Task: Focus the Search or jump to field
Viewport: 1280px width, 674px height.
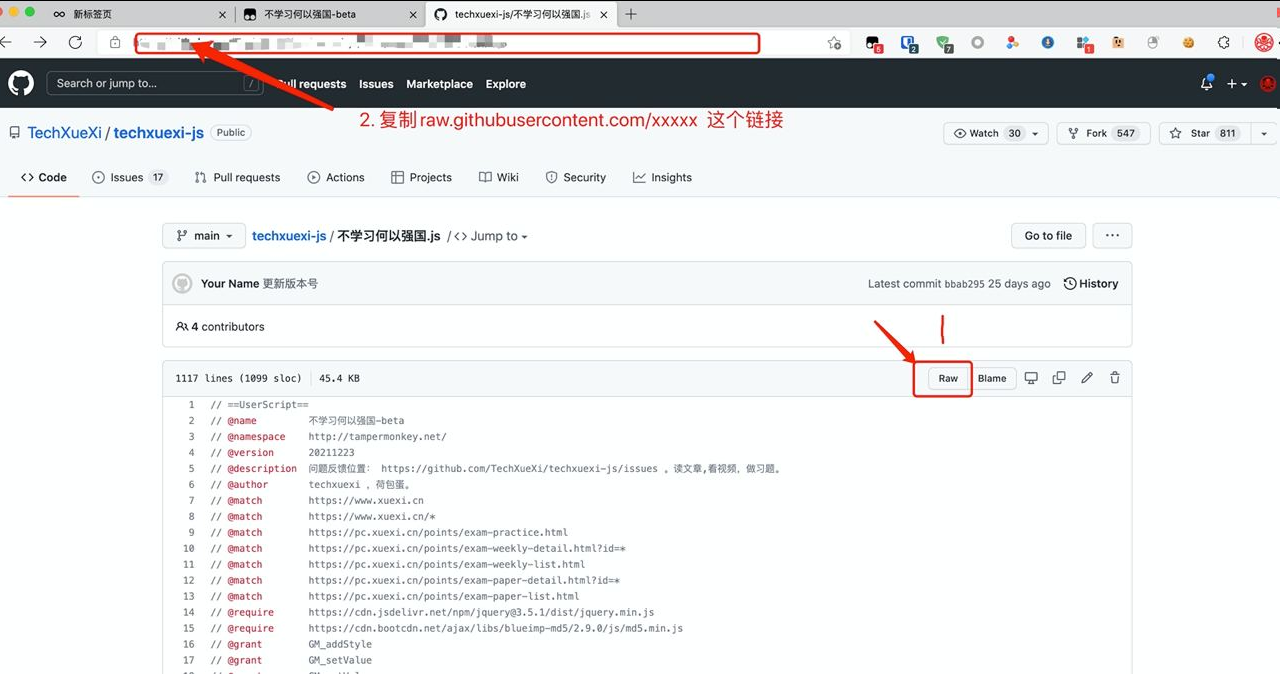Action: point(155,84)
